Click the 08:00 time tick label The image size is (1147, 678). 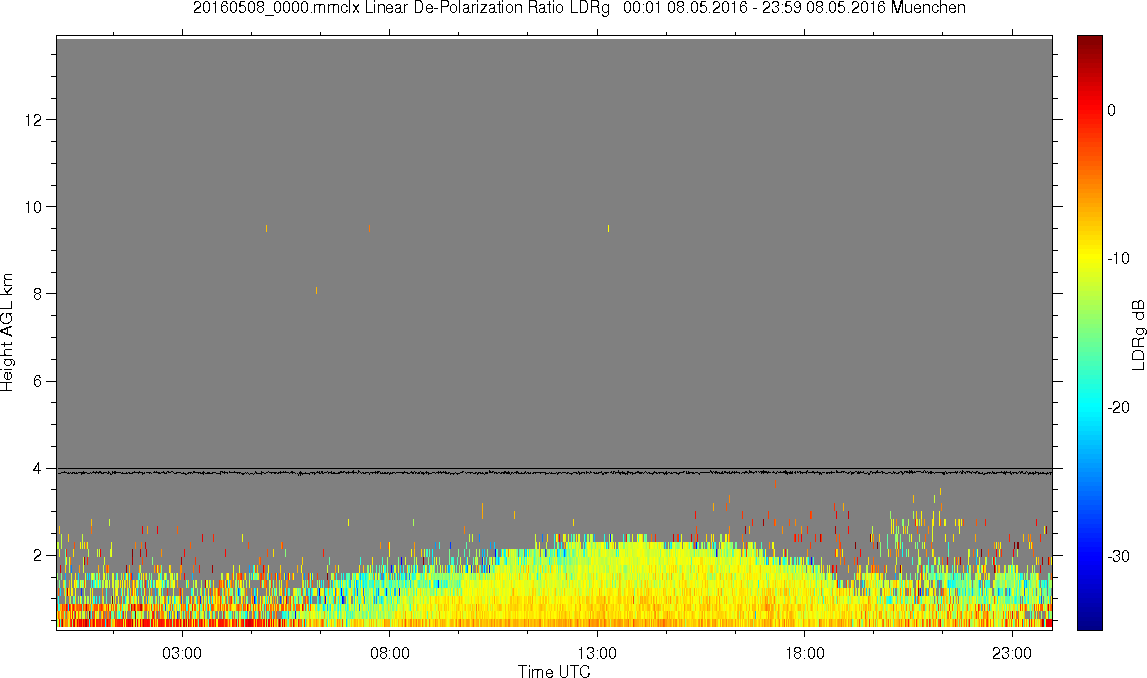click(x=389, y=653)
